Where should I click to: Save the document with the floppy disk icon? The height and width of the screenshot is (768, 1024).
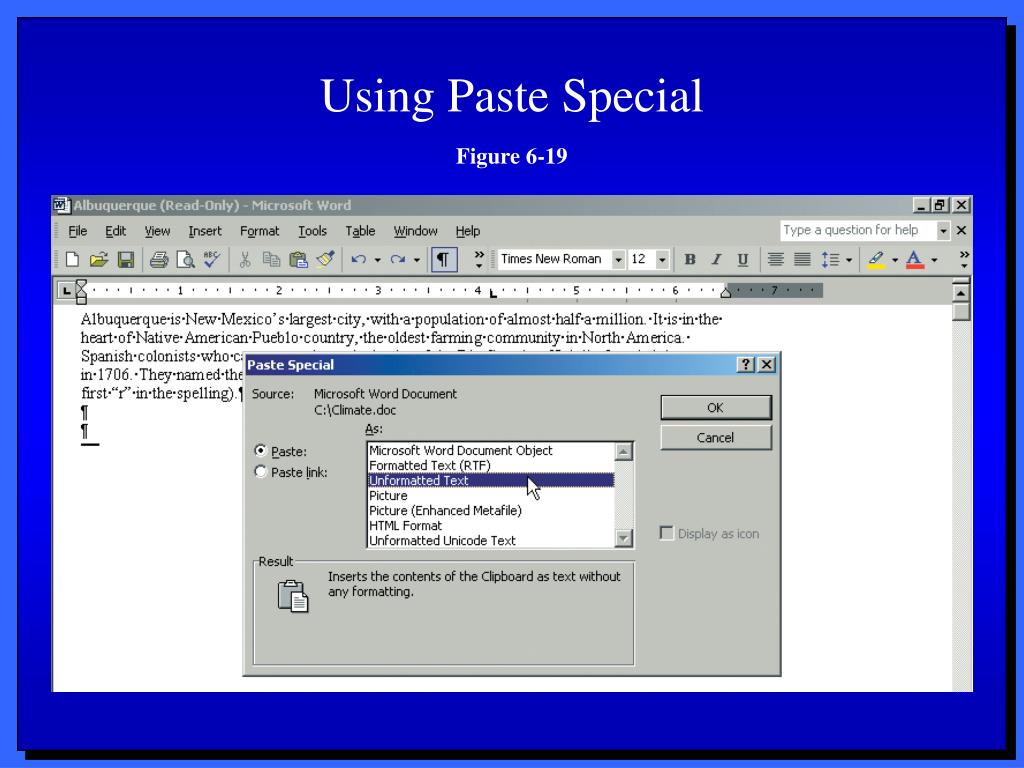tap(125, 260)
